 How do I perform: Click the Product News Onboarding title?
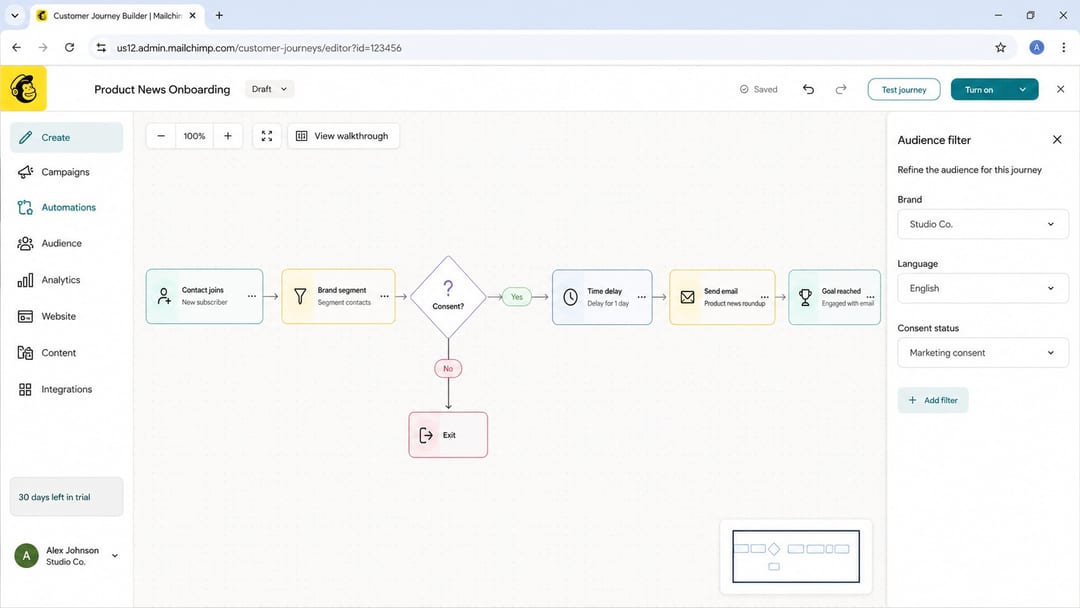162,90
